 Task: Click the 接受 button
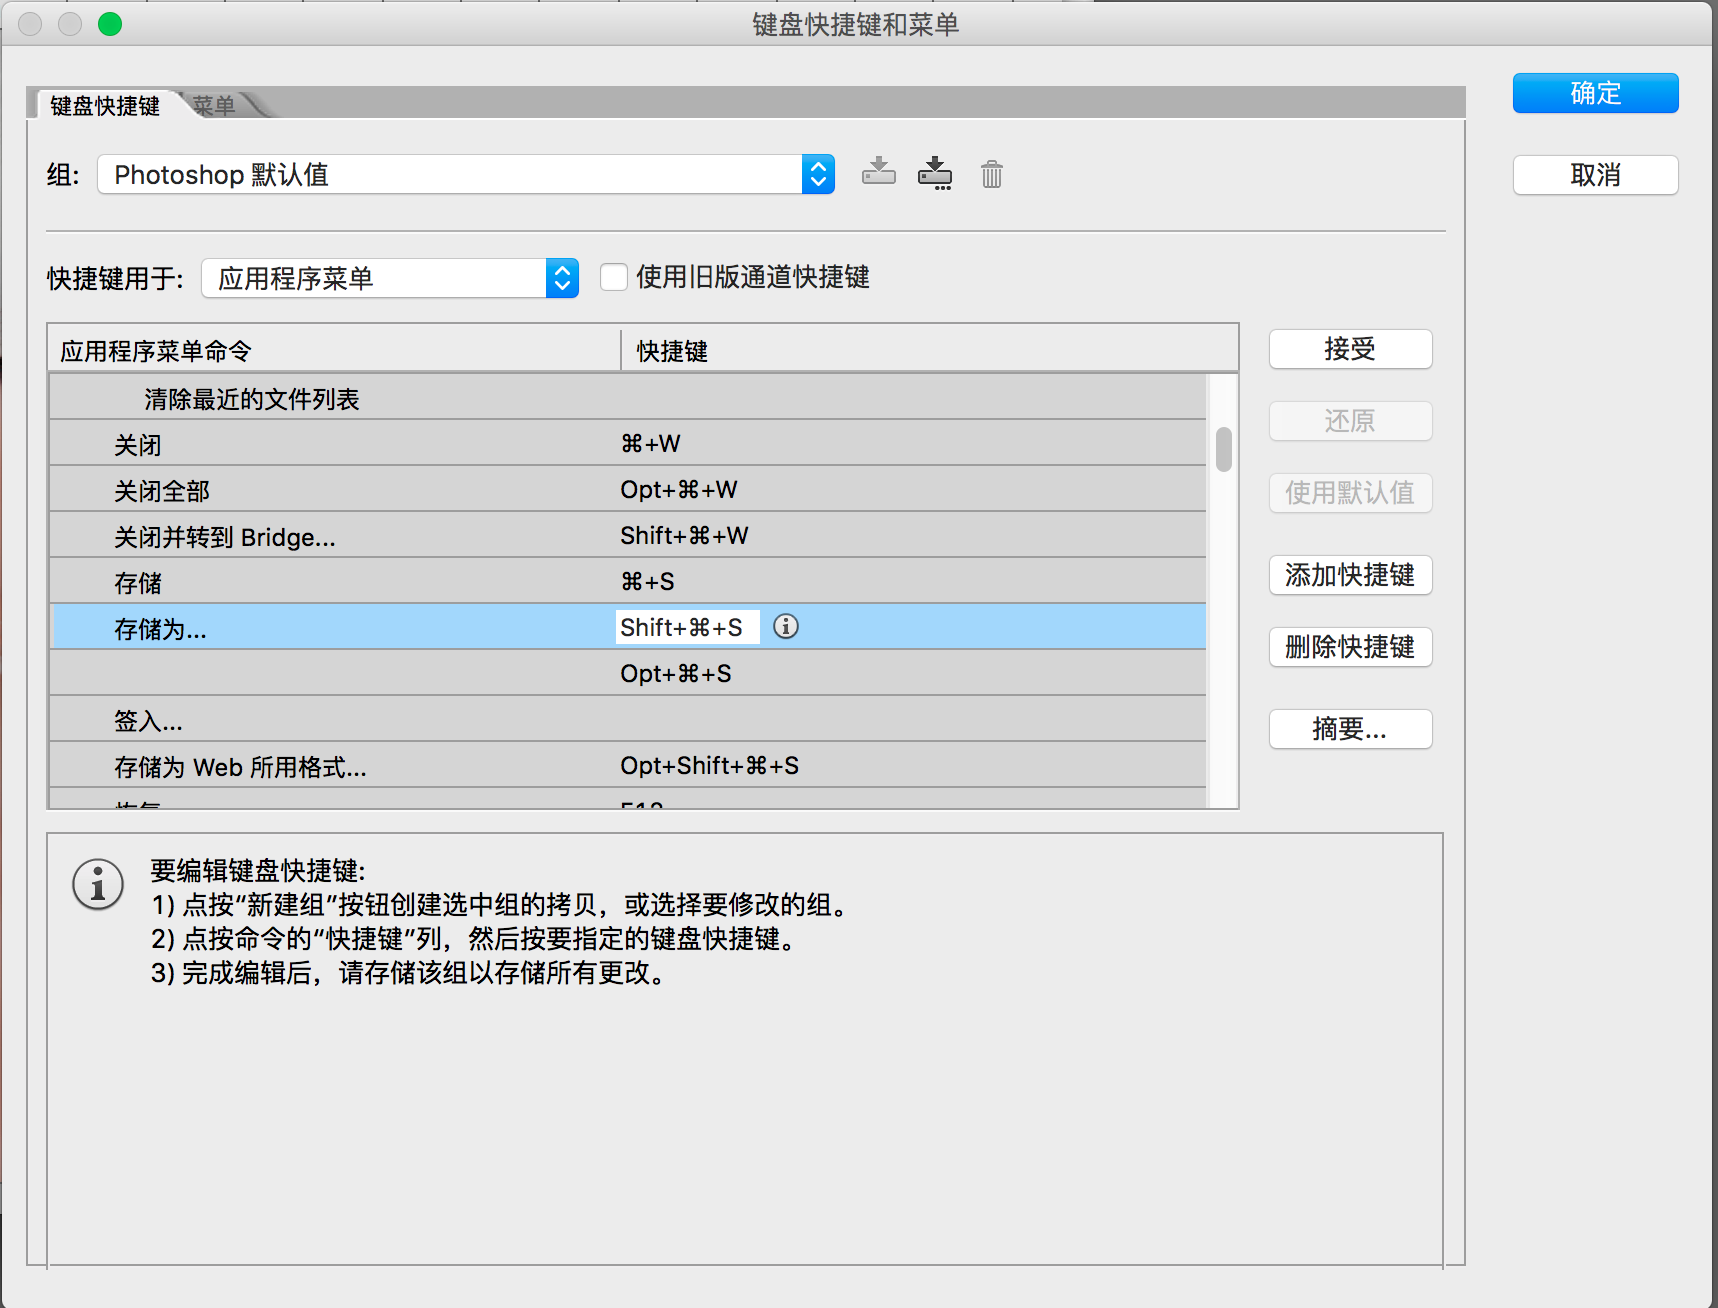(1350, 349)
